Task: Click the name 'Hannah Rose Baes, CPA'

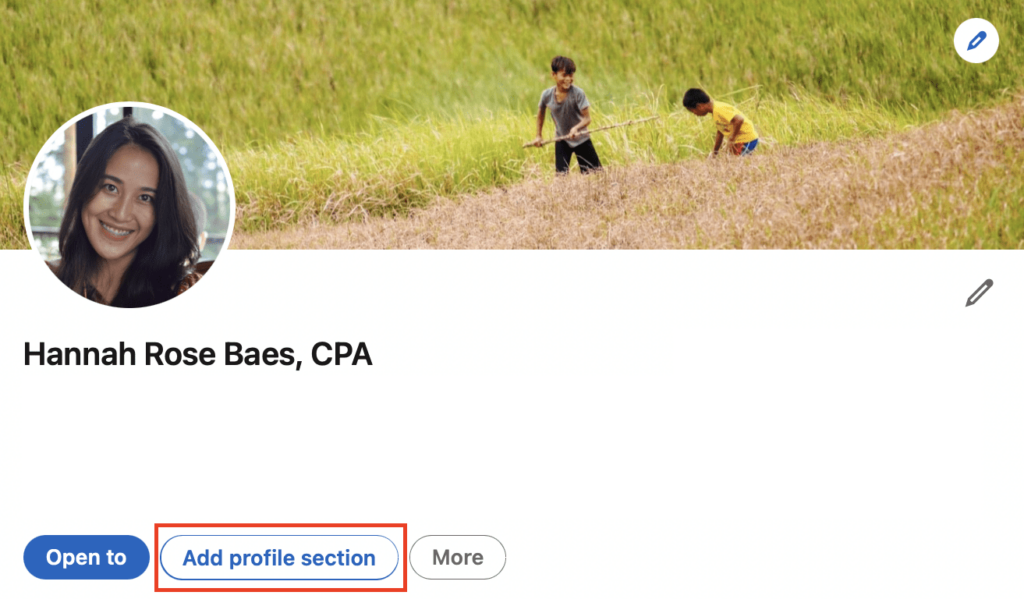Action: click(x=198, y=355)
